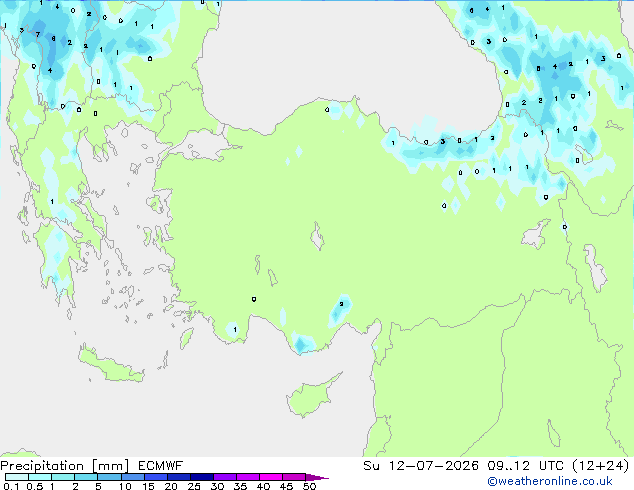The image size is (634, 490).
Task: Click the '20' legend scale label
Action: 171,486
